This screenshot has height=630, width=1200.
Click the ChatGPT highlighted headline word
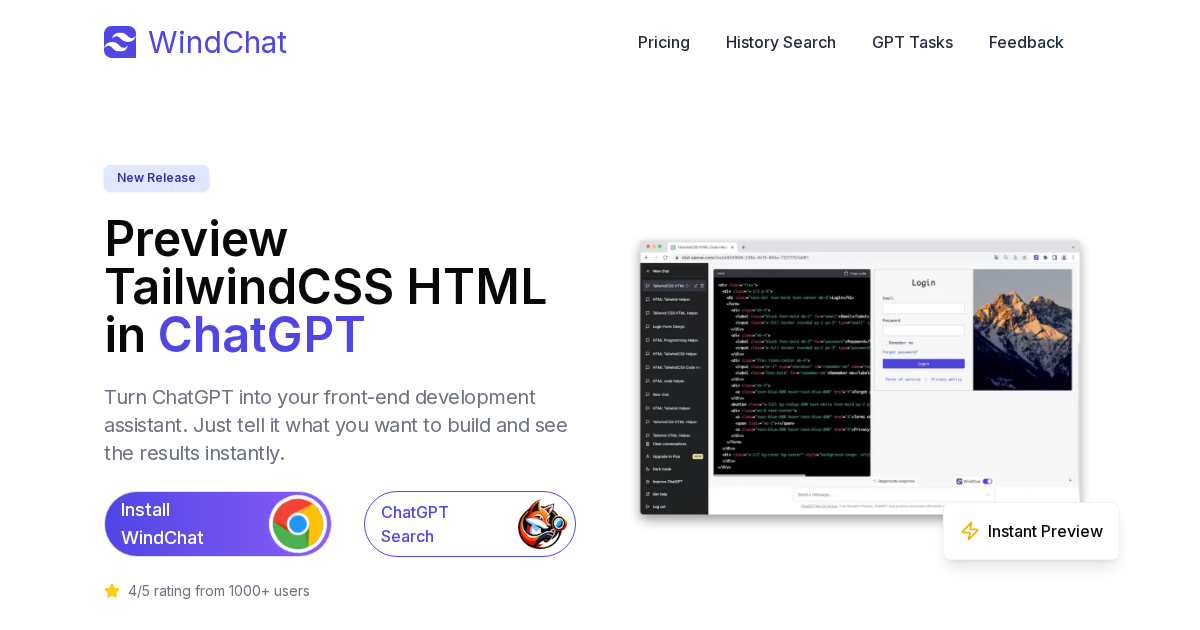262,334
